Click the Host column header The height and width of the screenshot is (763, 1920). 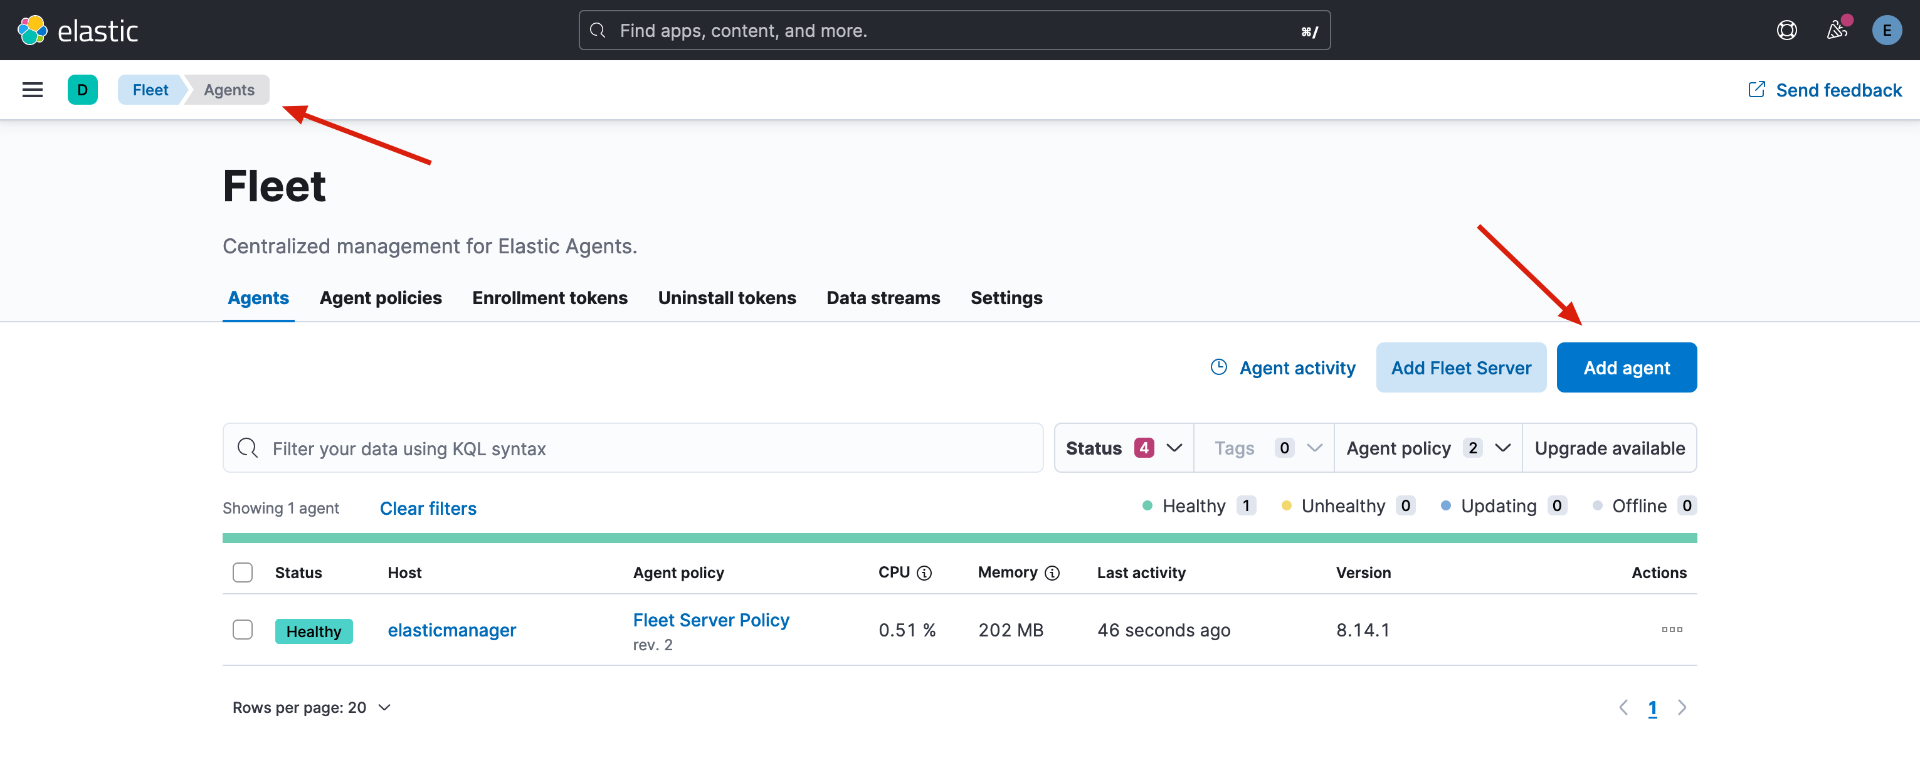[x=405, y=573]
